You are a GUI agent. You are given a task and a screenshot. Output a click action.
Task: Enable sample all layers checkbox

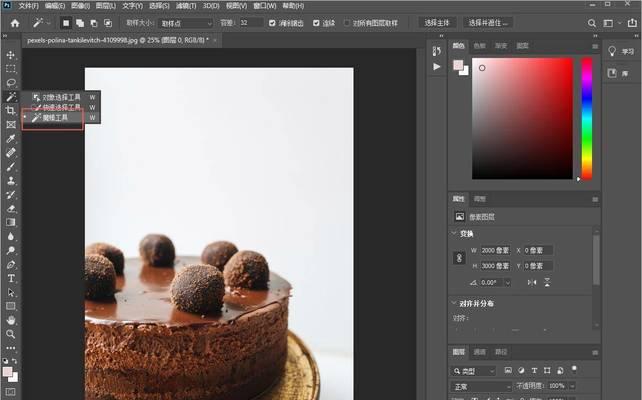coord(347,23)
